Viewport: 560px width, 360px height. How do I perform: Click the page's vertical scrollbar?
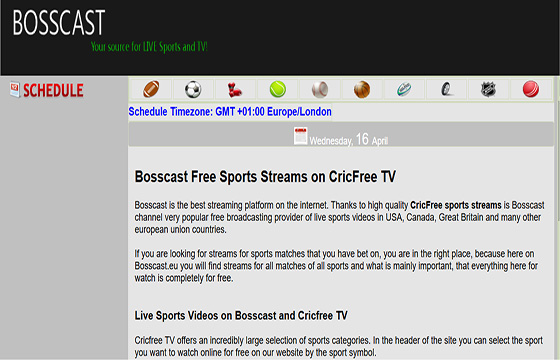point(557,218)
